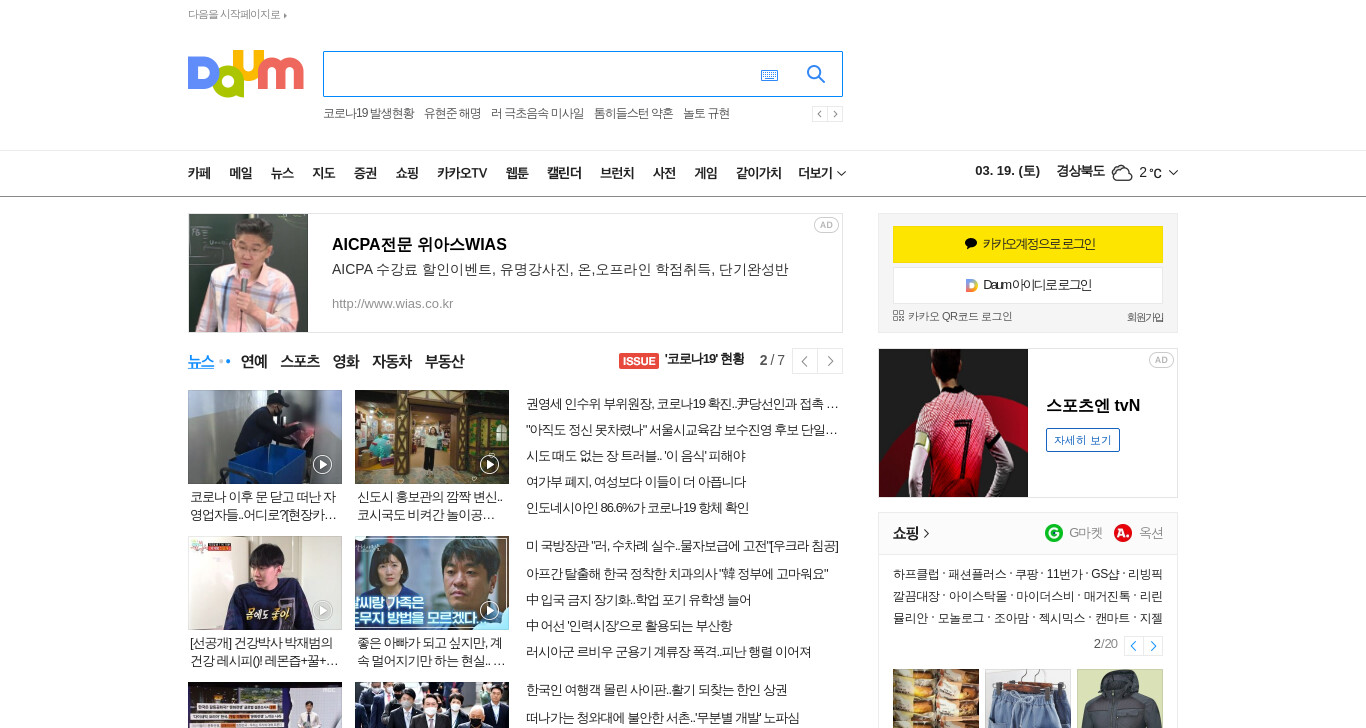Viewport: 1366px width, 728px height.
Task: Open the 증권 menu
Action: 365,173
